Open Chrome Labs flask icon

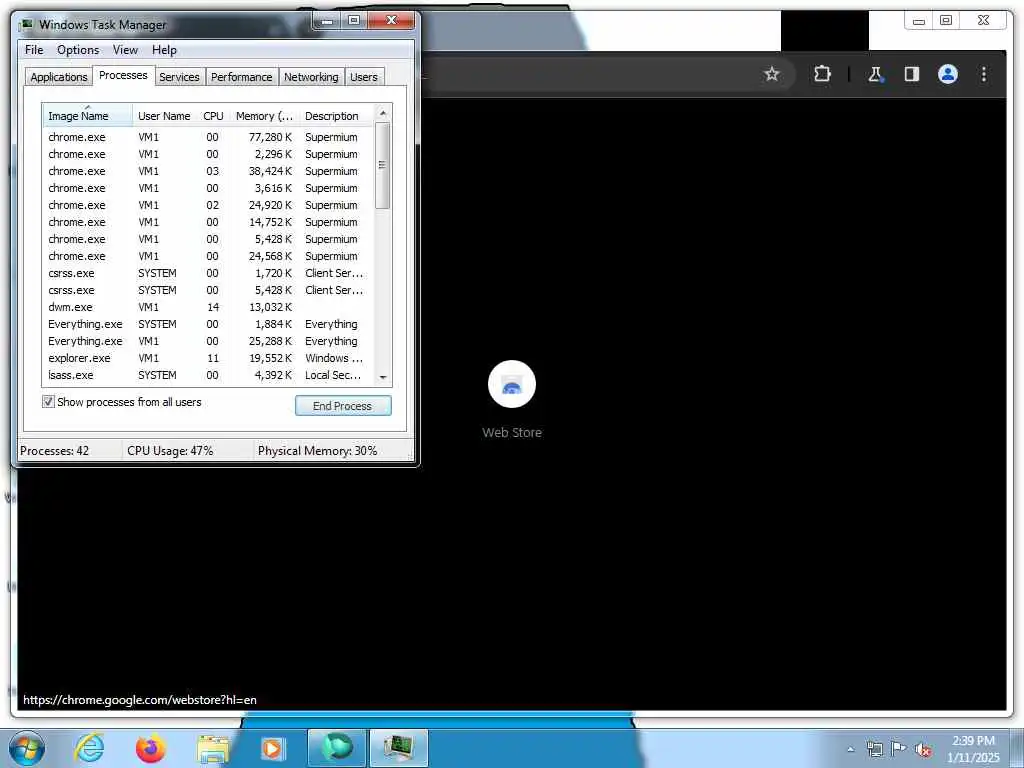pyautogui.click(x=875, y=74)
